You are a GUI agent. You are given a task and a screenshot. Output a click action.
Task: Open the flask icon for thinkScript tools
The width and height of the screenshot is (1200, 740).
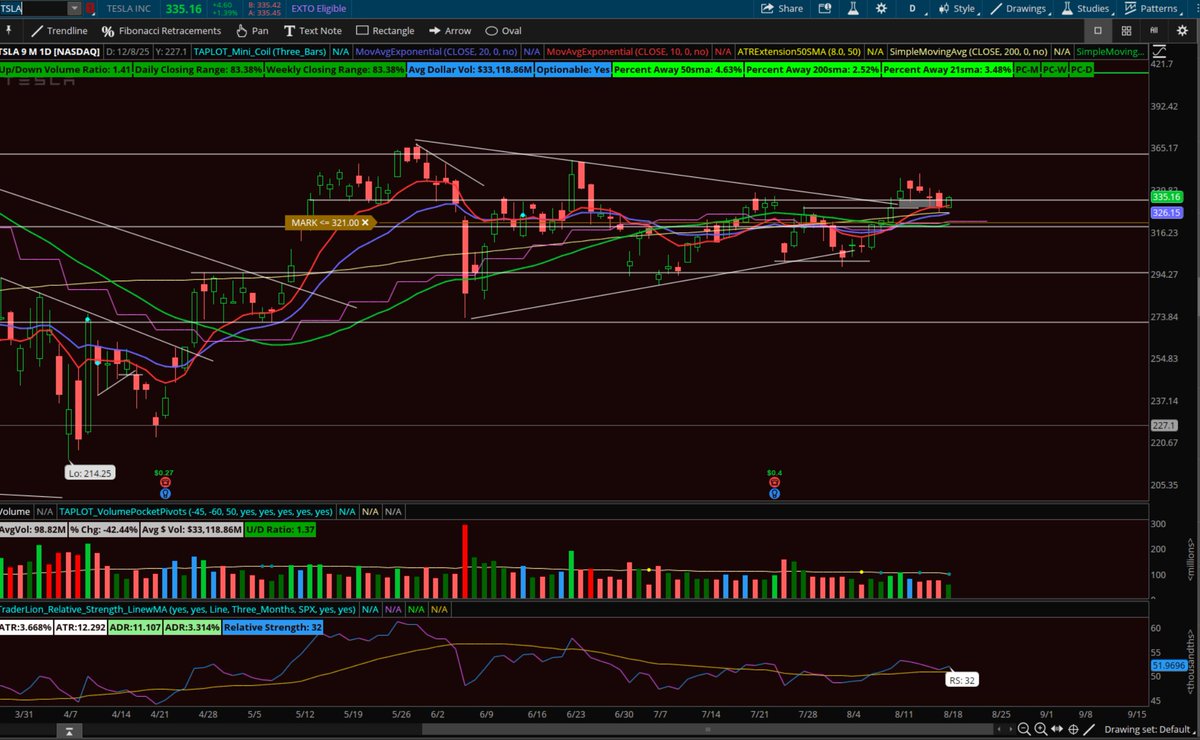point(855,8)
